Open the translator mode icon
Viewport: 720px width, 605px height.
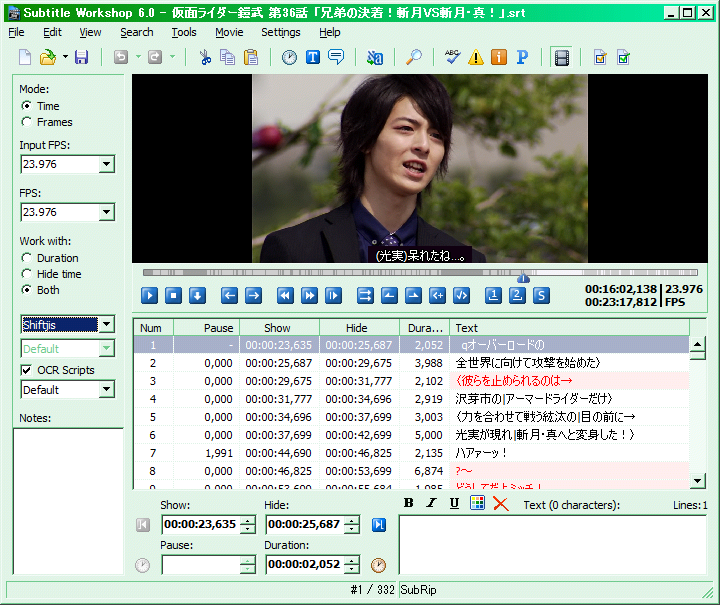click(x=375, y=57)
